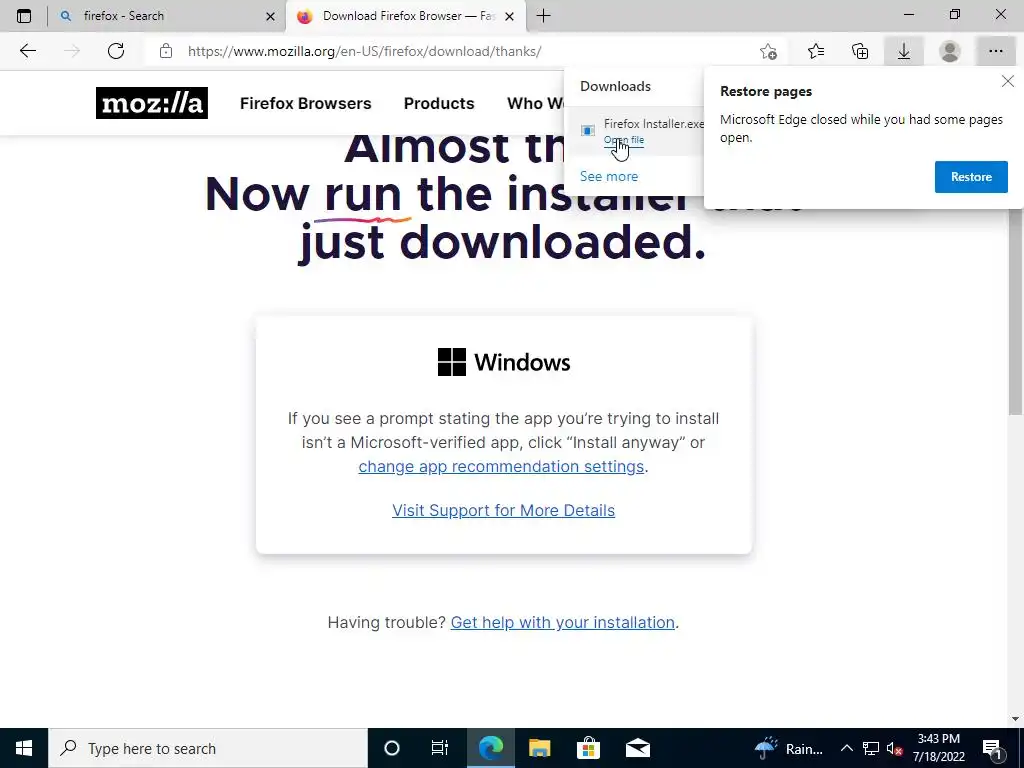Click Visit Support for More Details

[504, 510]
